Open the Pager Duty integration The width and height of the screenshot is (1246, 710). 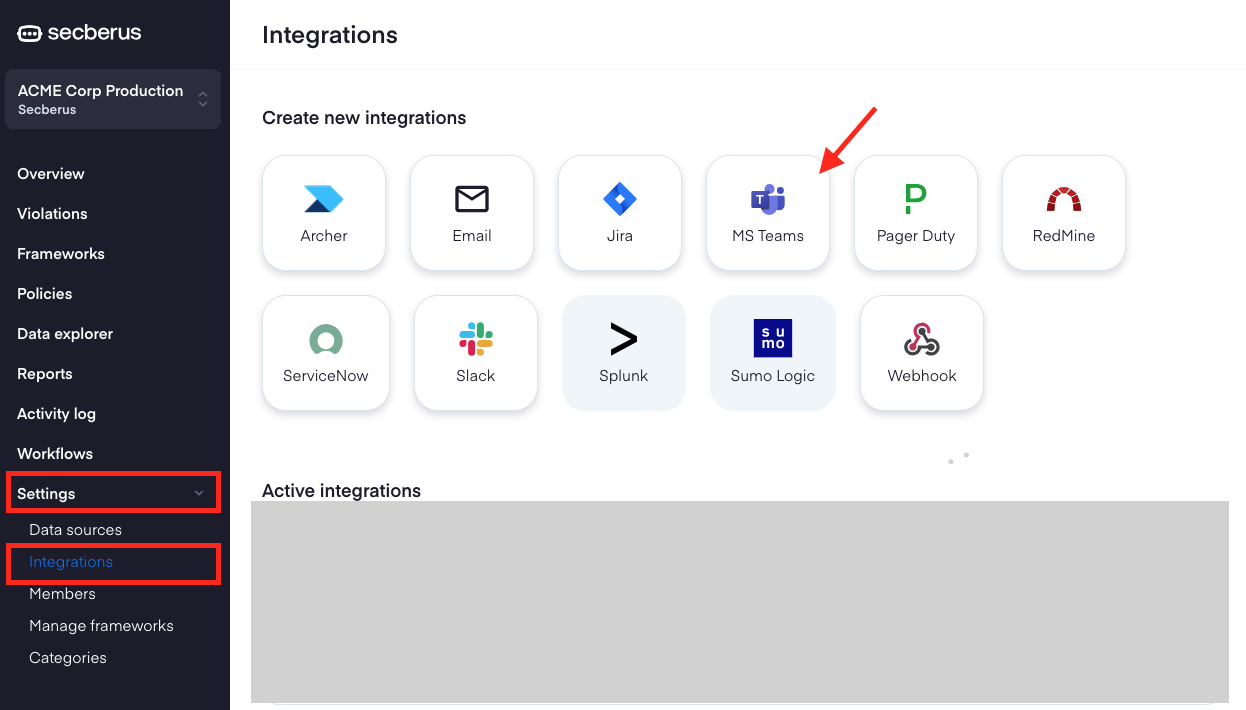[x=916, y=213]
